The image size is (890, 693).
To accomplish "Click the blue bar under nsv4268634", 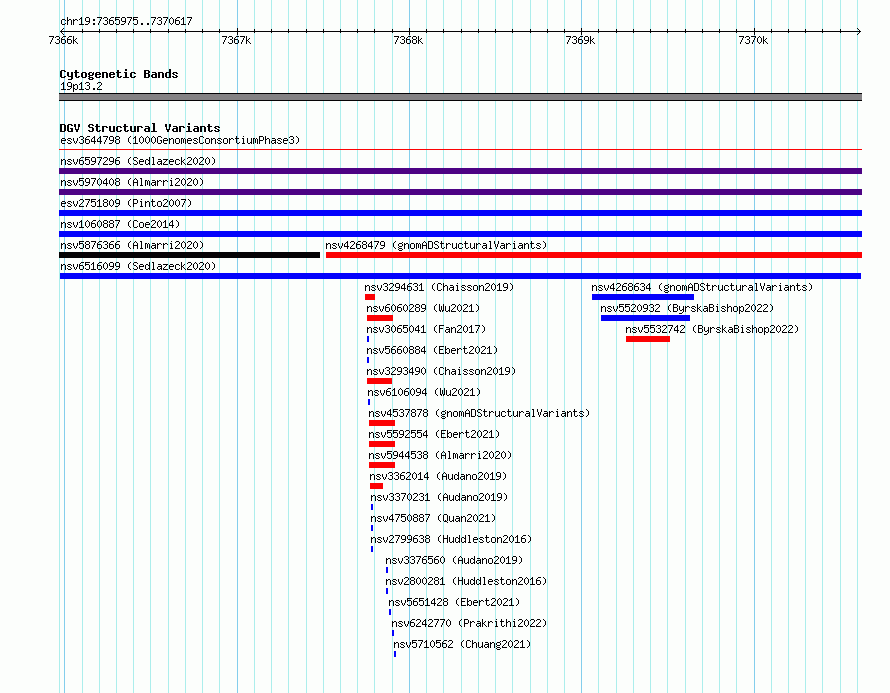I will pyautogui.click(x=643, y=297).
